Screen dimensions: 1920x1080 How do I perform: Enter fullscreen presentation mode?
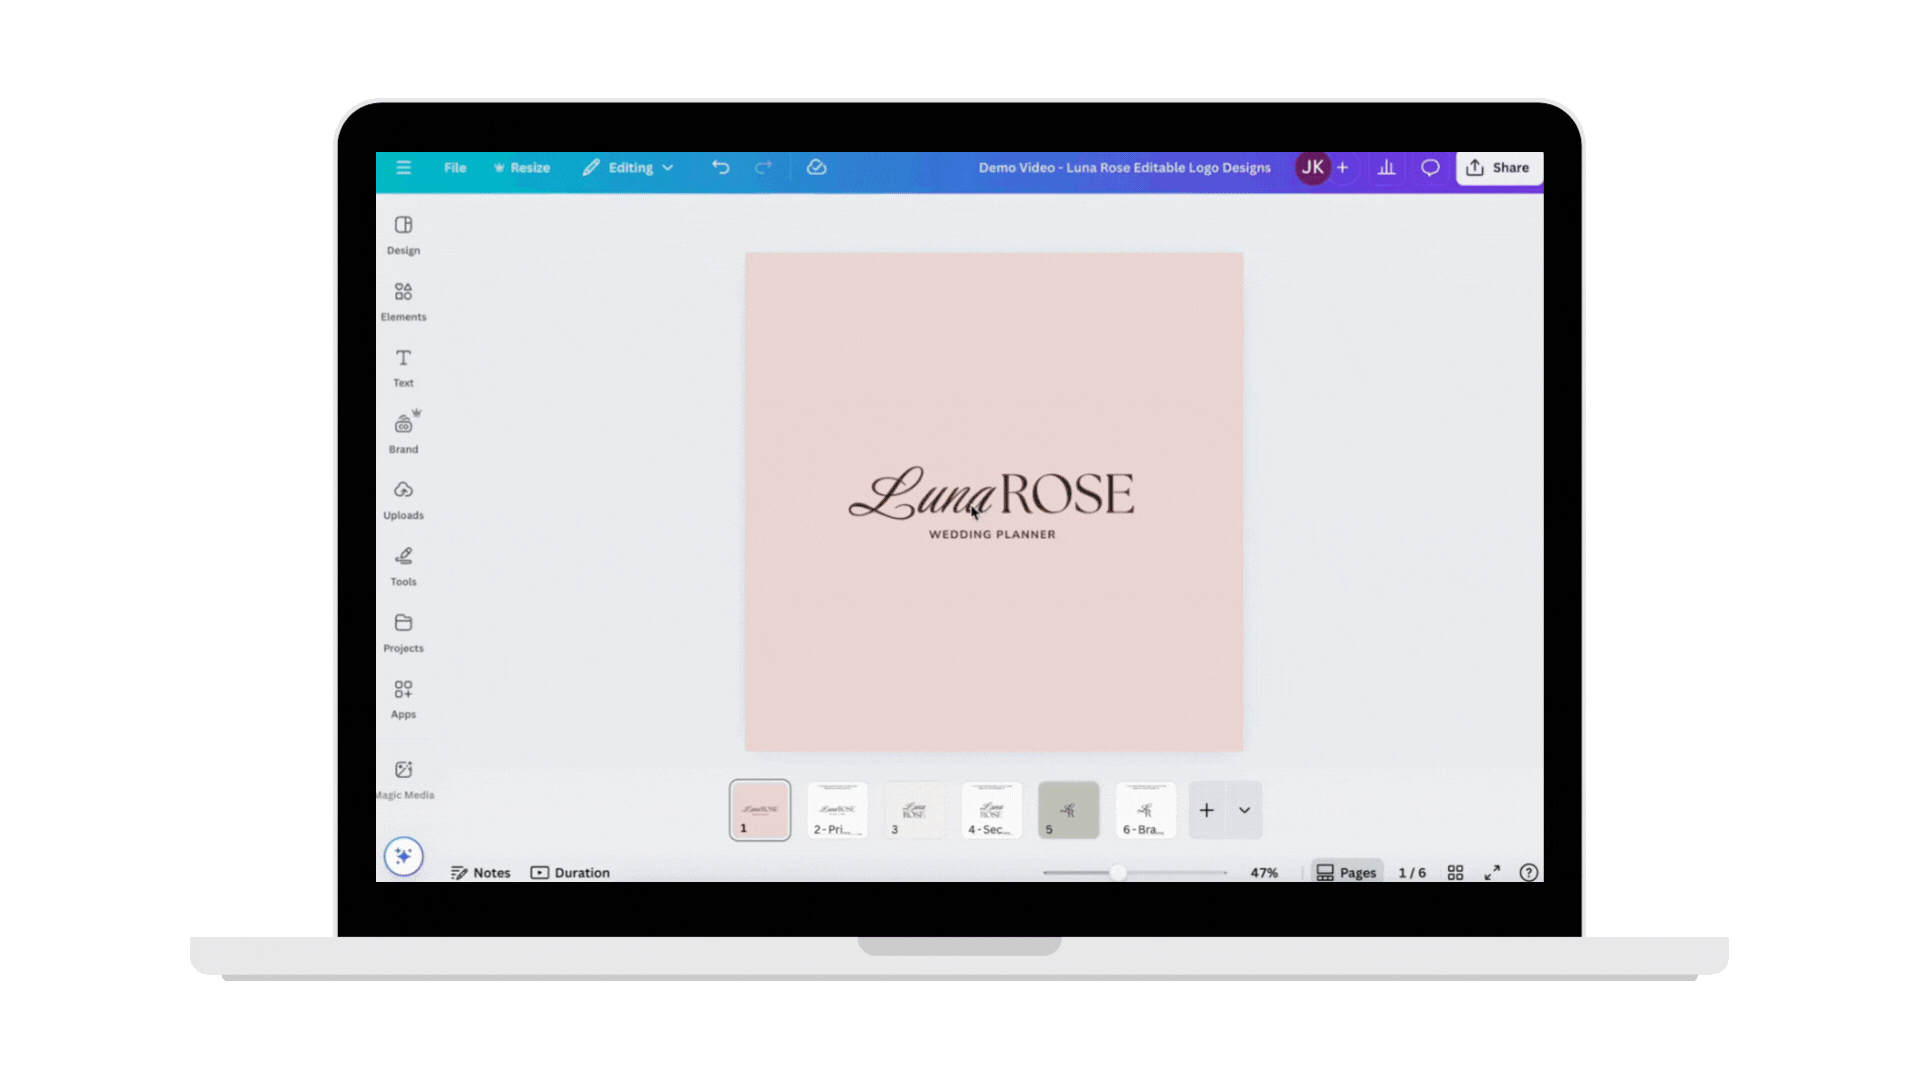point(1492,872)
